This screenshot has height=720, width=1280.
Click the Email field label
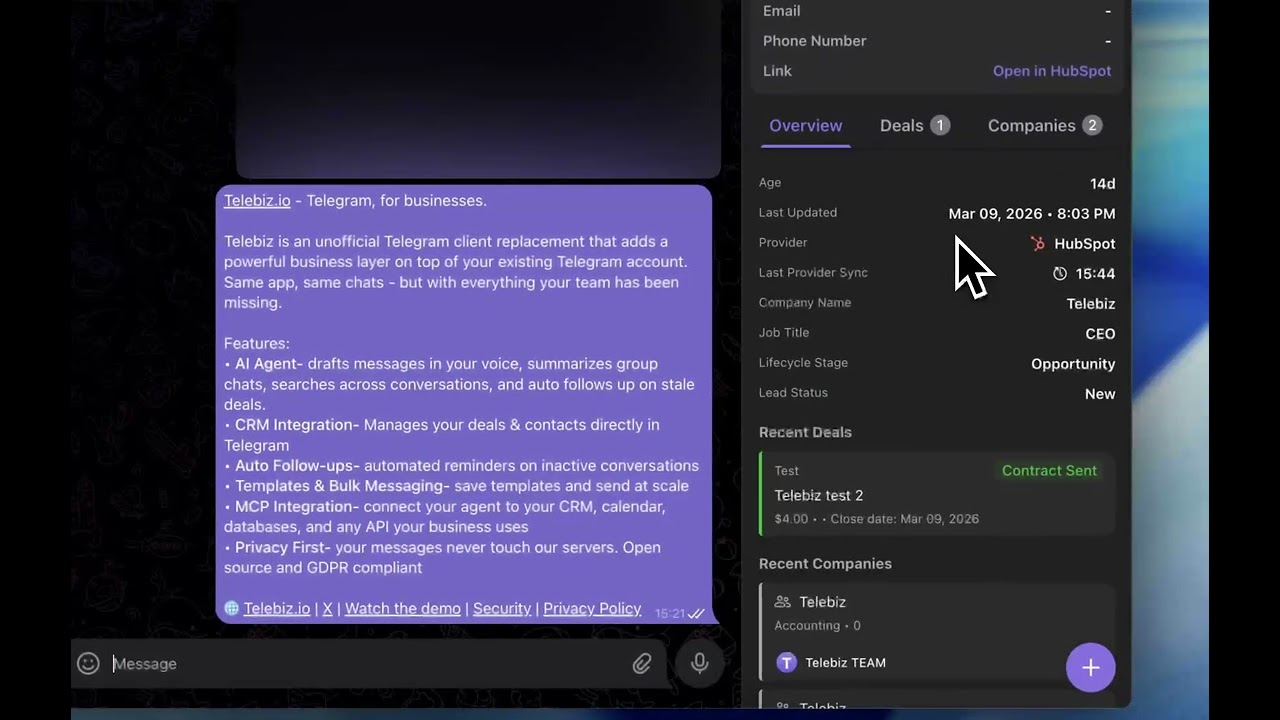pos(782,11)
